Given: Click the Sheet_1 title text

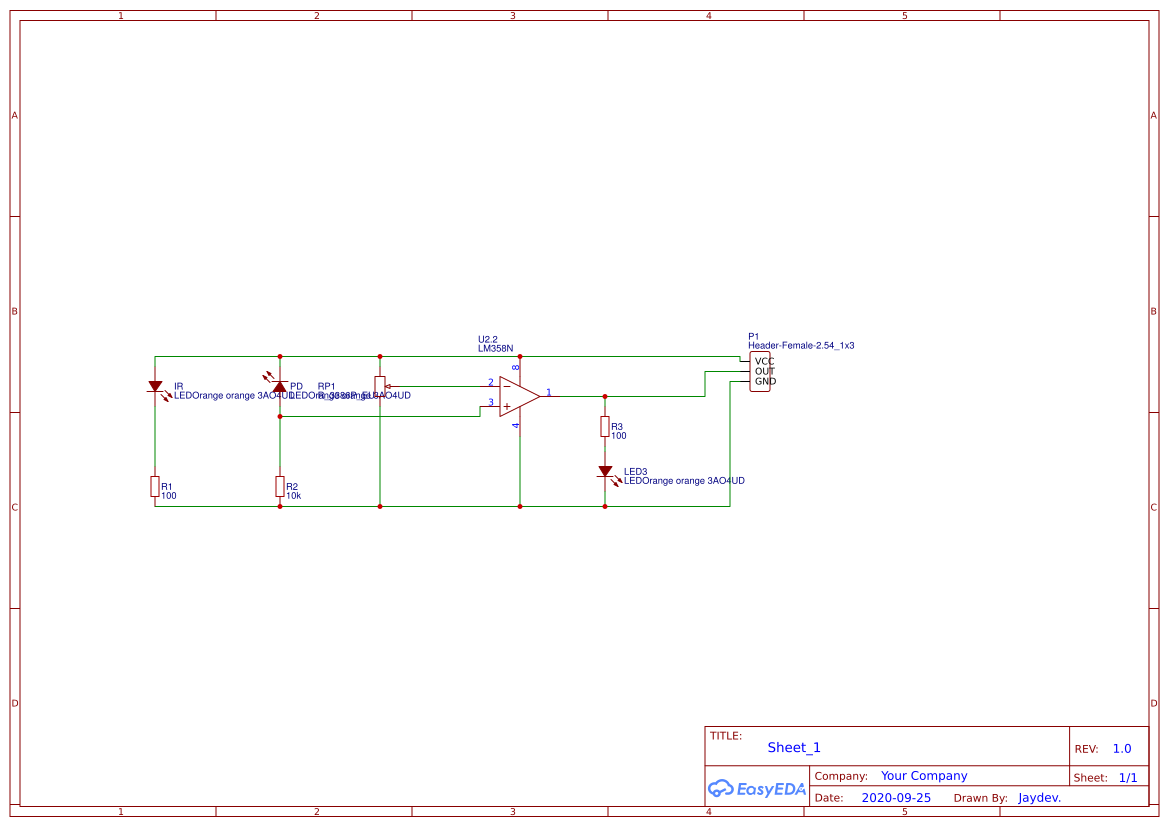Looking at the screenshot, I should click(x=793, y=747).
